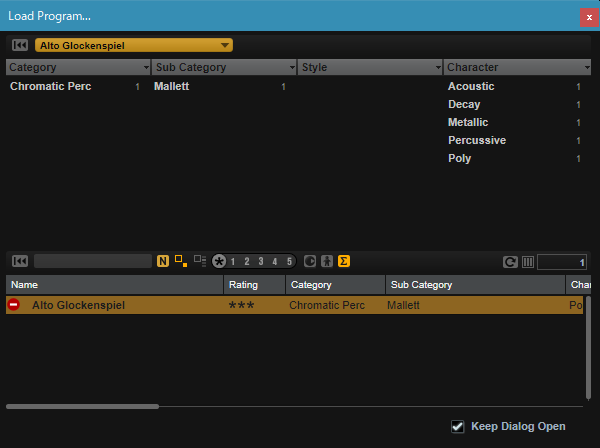Select the Mallett sub category filter

coord(171,86)
